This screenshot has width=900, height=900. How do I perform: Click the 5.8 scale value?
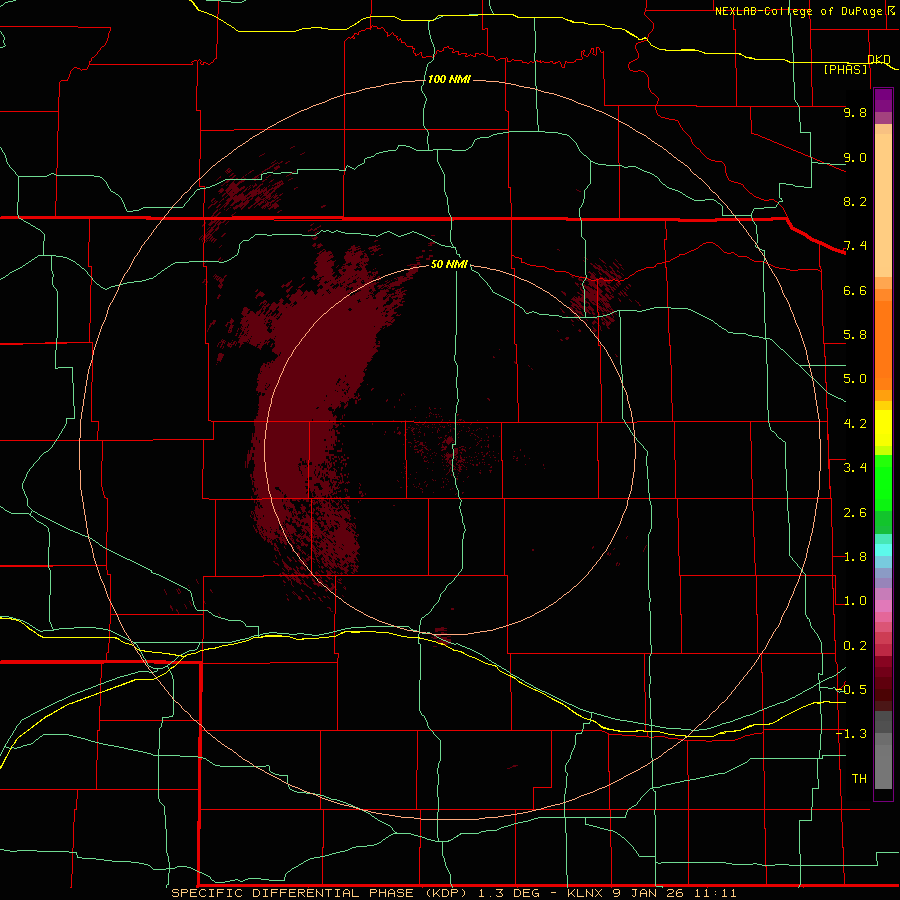[855, 335]
